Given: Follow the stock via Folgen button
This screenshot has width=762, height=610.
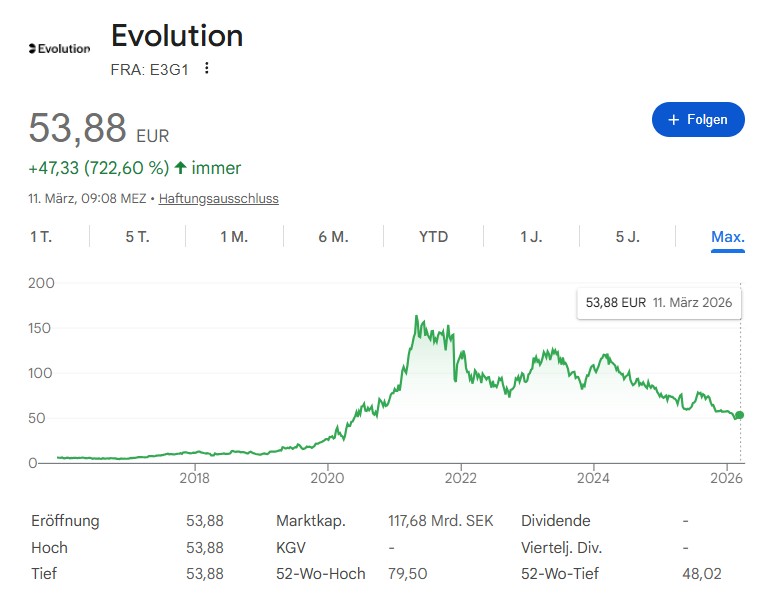Looking at the screenshot, I should [x=698, y=119].
